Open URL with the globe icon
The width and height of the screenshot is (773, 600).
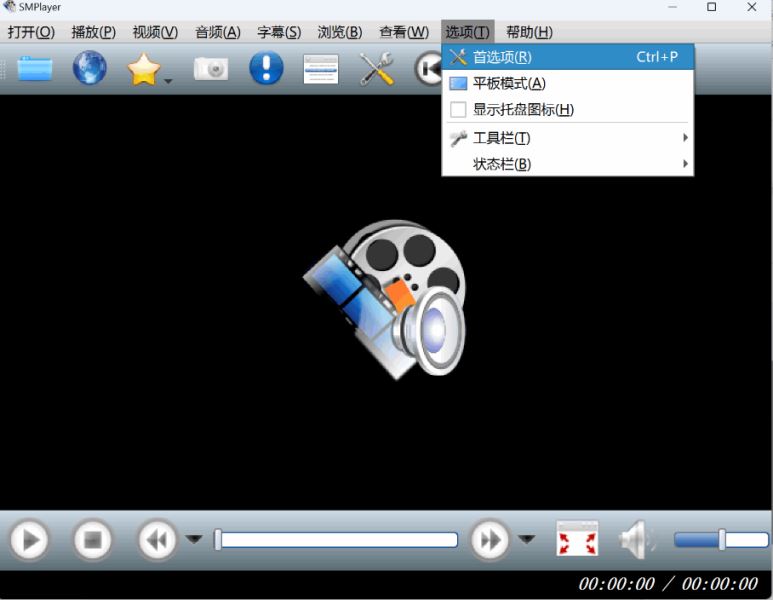click(90, 68)
